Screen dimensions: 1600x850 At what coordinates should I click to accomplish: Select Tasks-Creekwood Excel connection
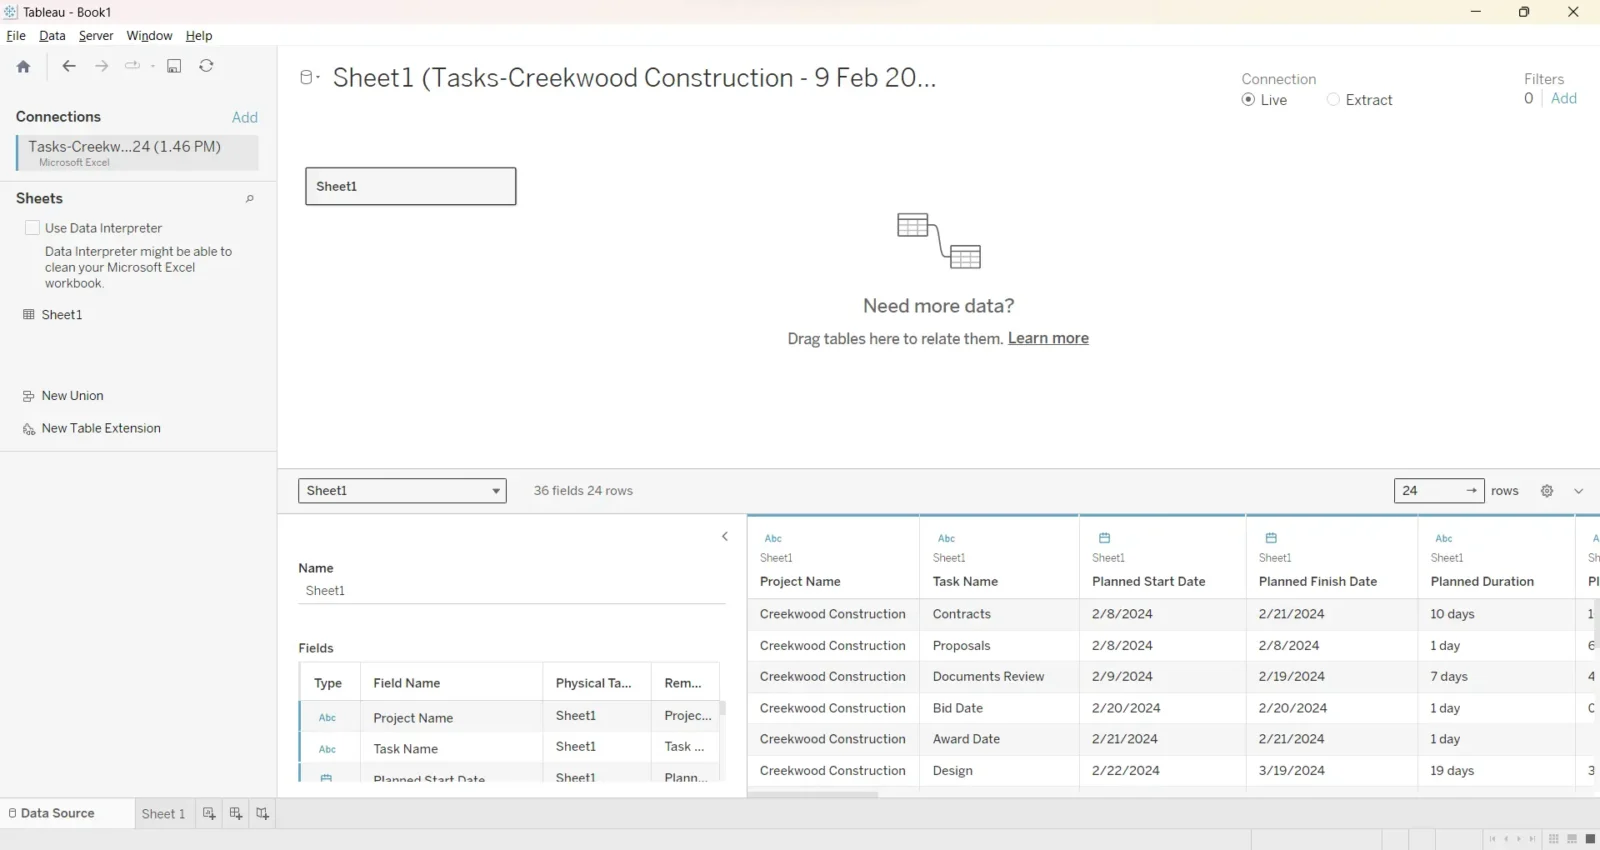137,152
